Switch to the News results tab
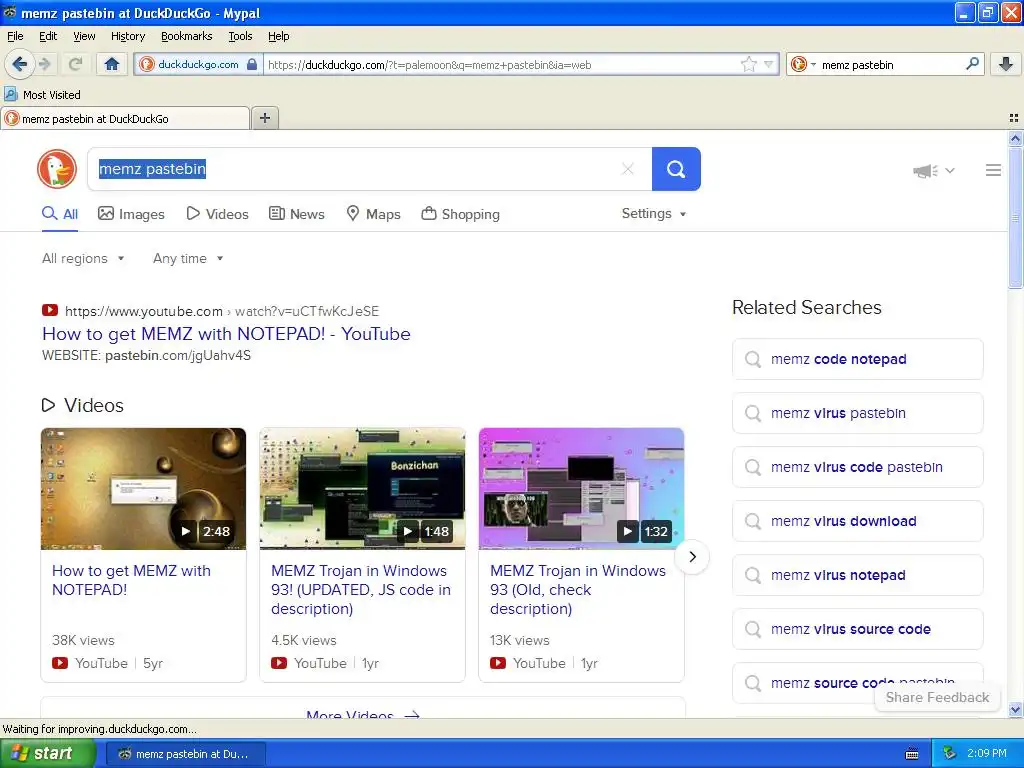The width and height of the screenshot is (1024, 768). point(296,214)
